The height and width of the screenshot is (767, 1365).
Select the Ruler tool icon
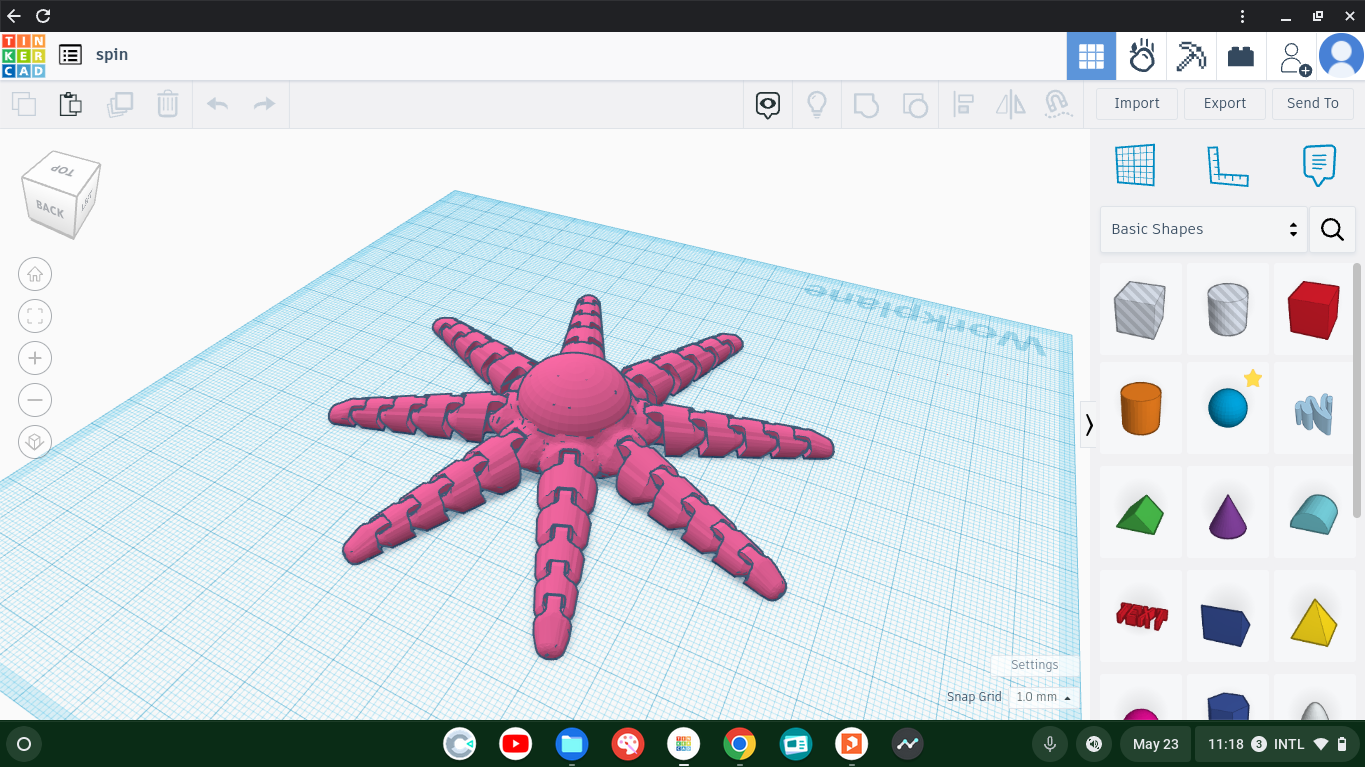(x=1227, y=166)
